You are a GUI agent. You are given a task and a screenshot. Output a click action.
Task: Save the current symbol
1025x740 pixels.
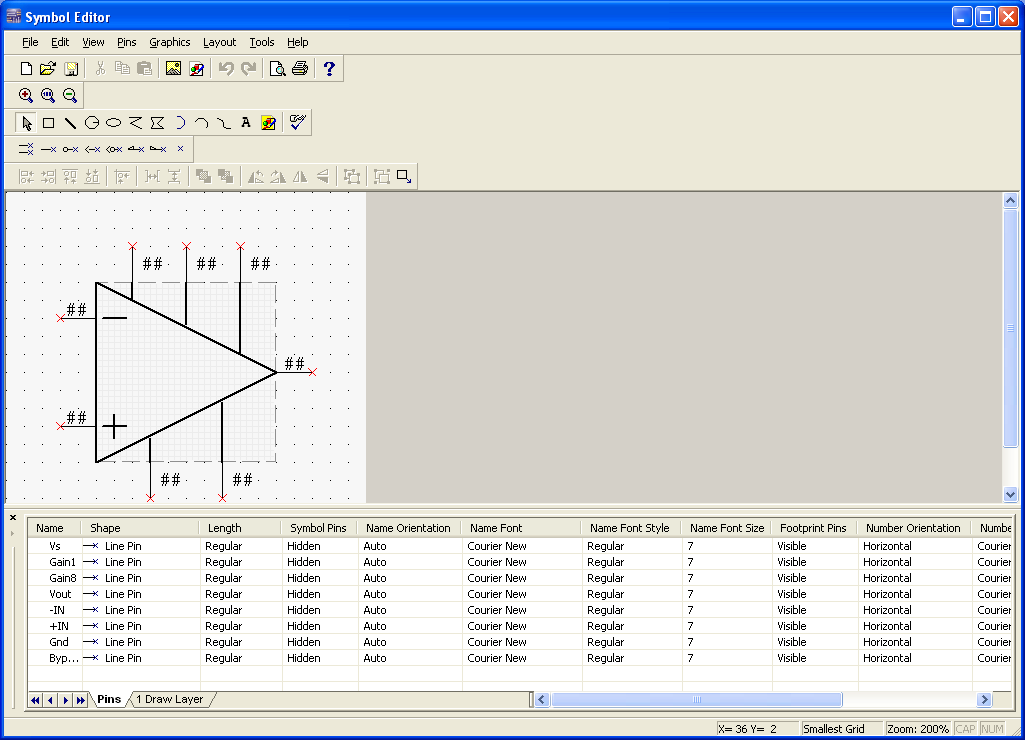point(71,69)
